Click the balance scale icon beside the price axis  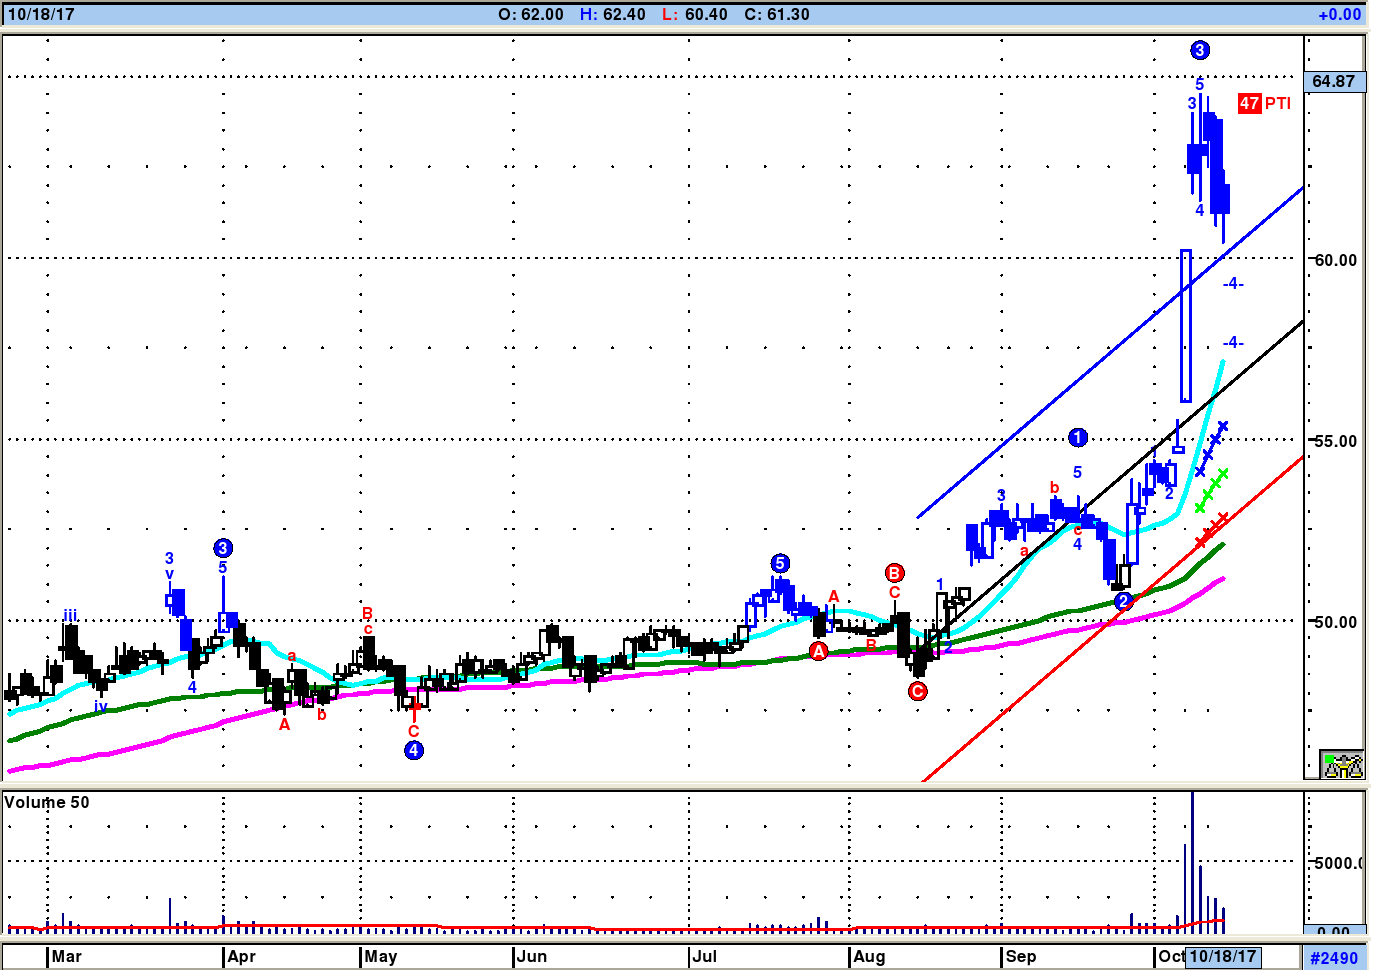point(1342,765)
